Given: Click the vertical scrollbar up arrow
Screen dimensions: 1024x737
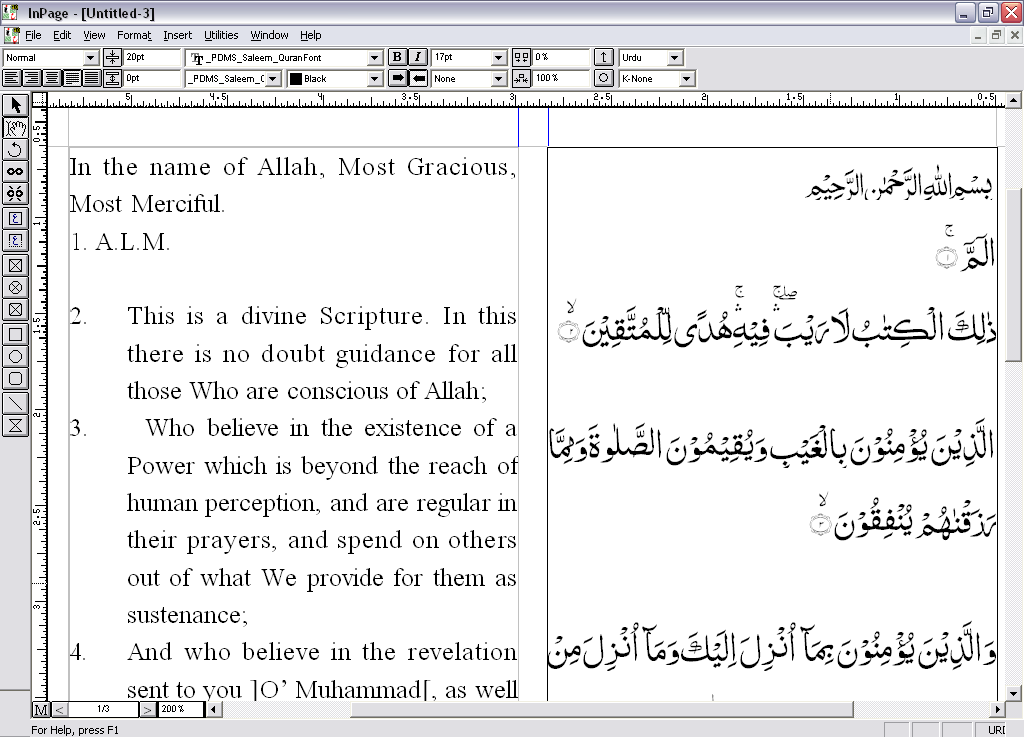Looking at the screenshot, I should click(x=1014, y=100).
